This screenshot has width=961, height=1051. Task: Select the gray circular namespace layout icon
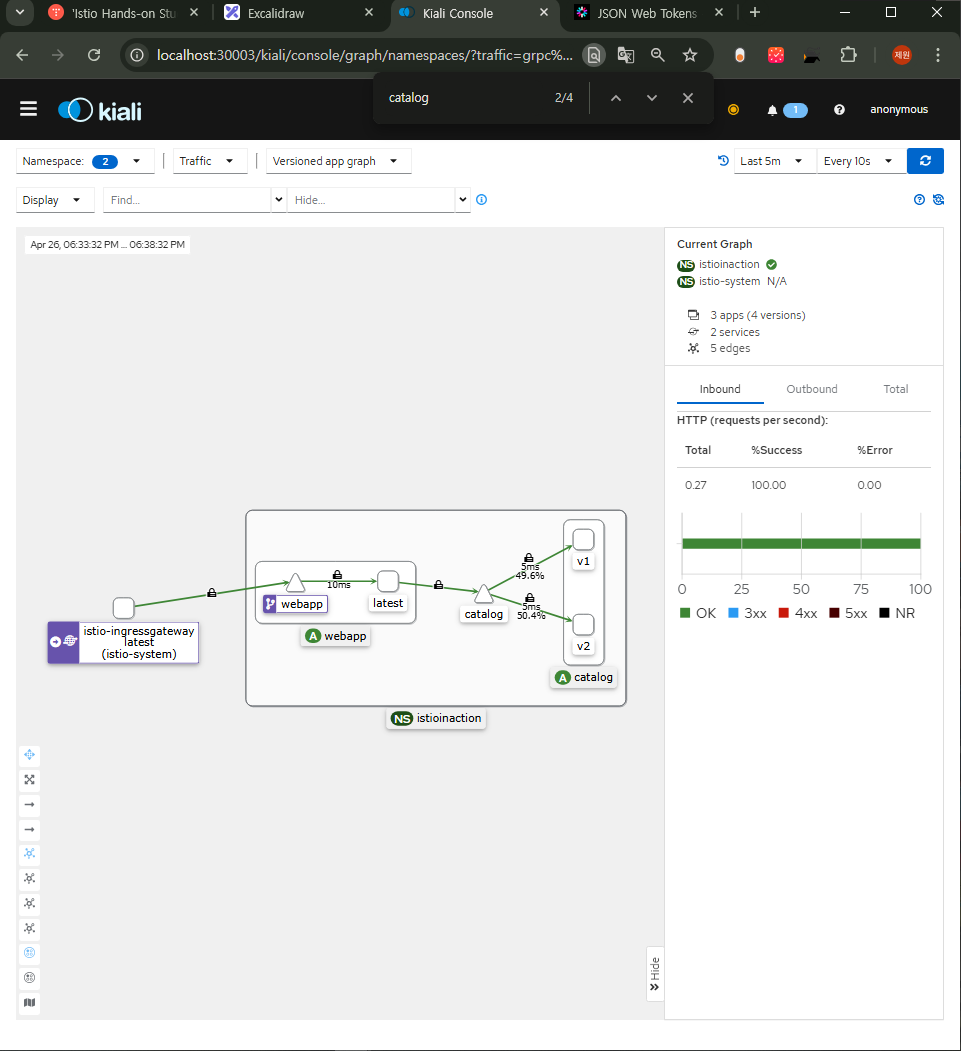[x=29, y=978]
